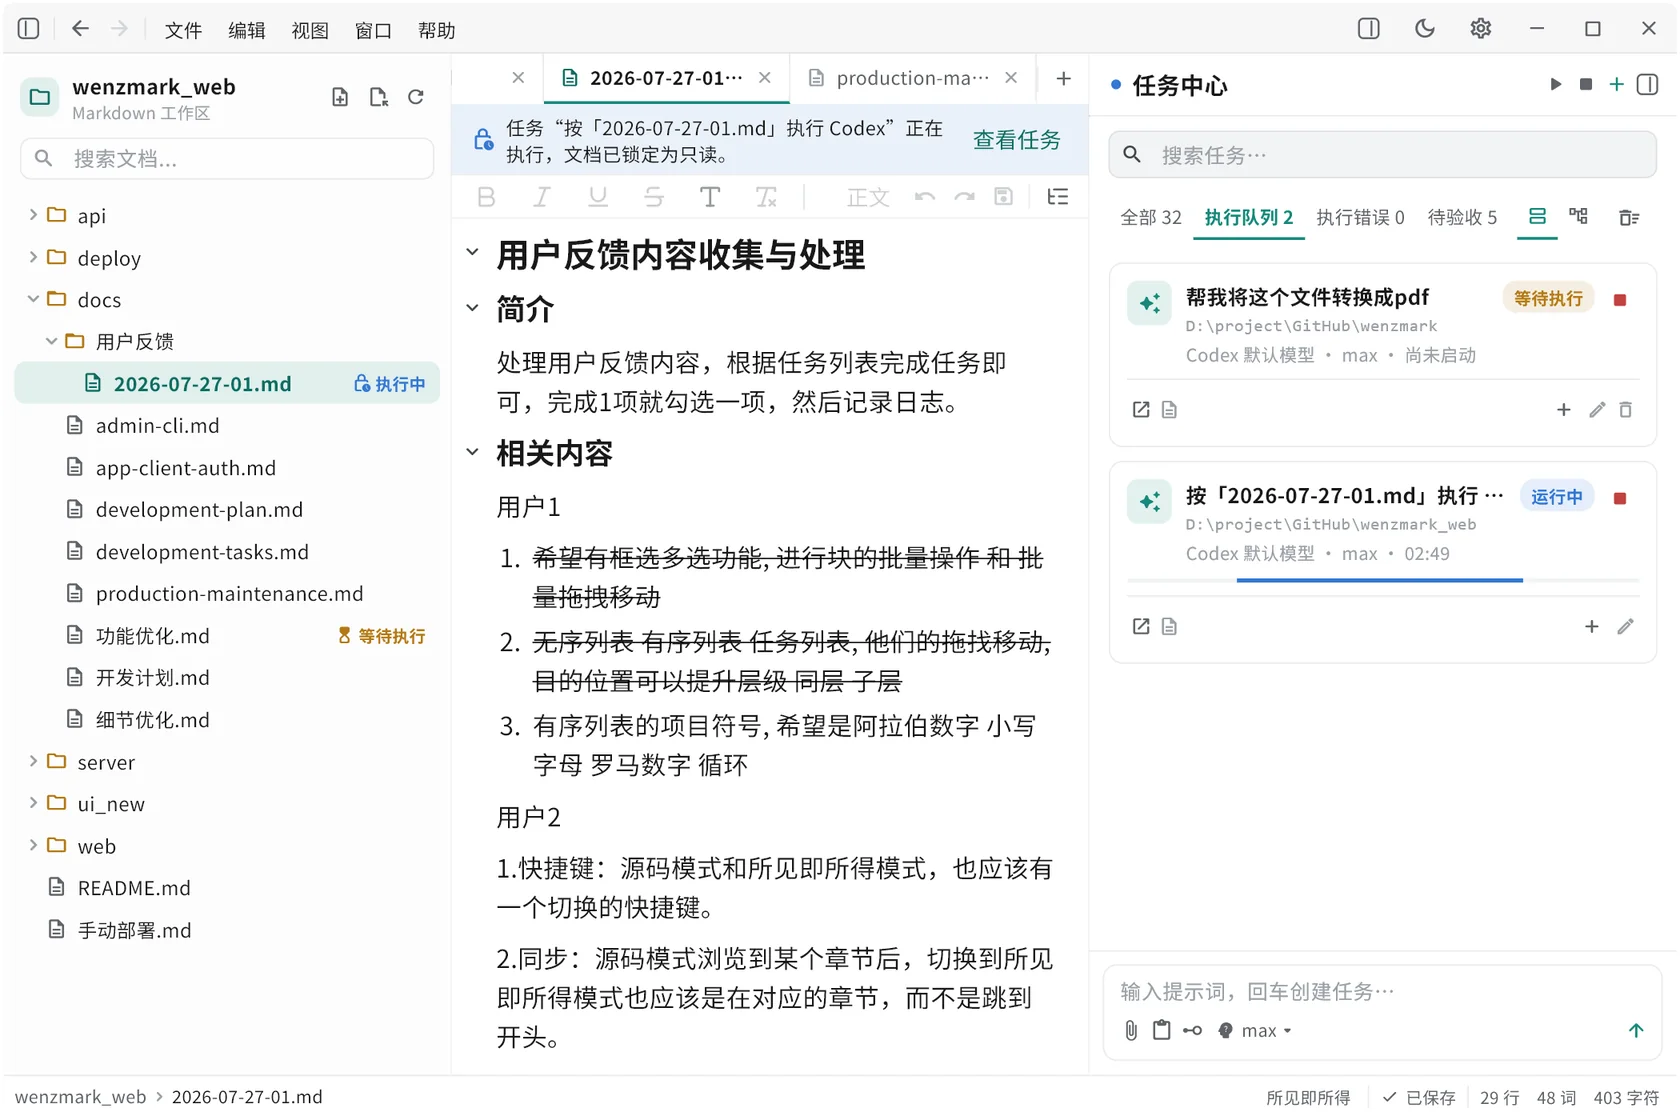Toggle the right panel layout icon in title bar

point(1369,29)
